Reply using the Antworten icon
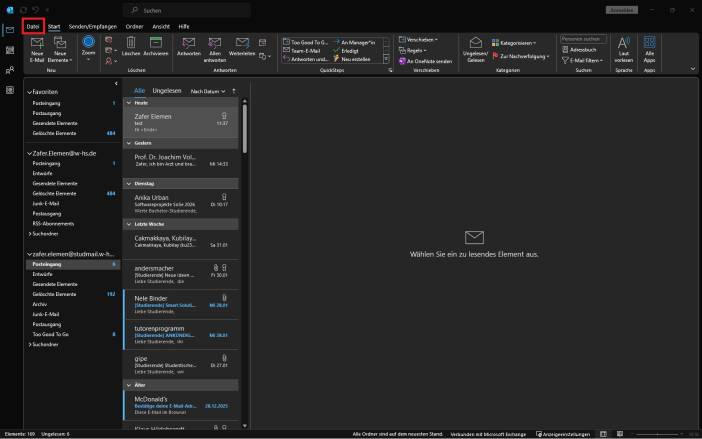702x439 pixels. pos(188,46)
